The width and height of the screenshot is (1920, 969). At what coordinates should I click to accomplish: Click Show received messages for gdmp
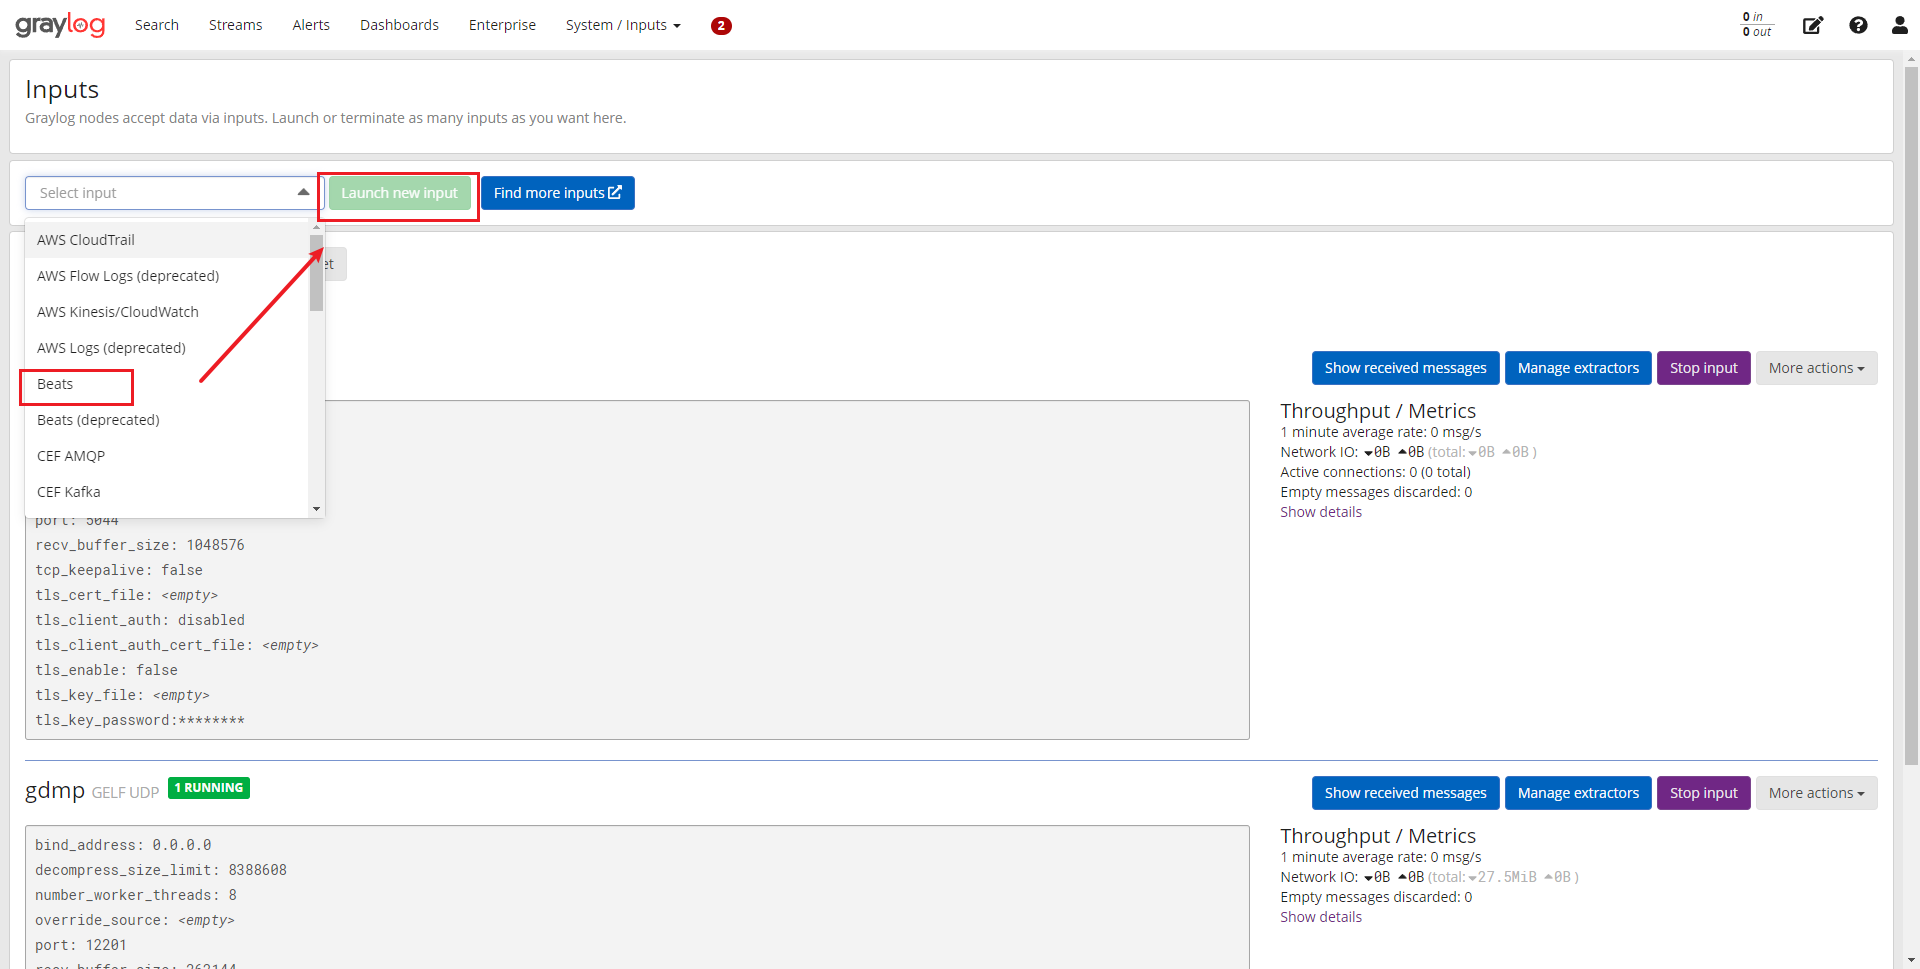pyautogui.click(x=1405, y=792)
